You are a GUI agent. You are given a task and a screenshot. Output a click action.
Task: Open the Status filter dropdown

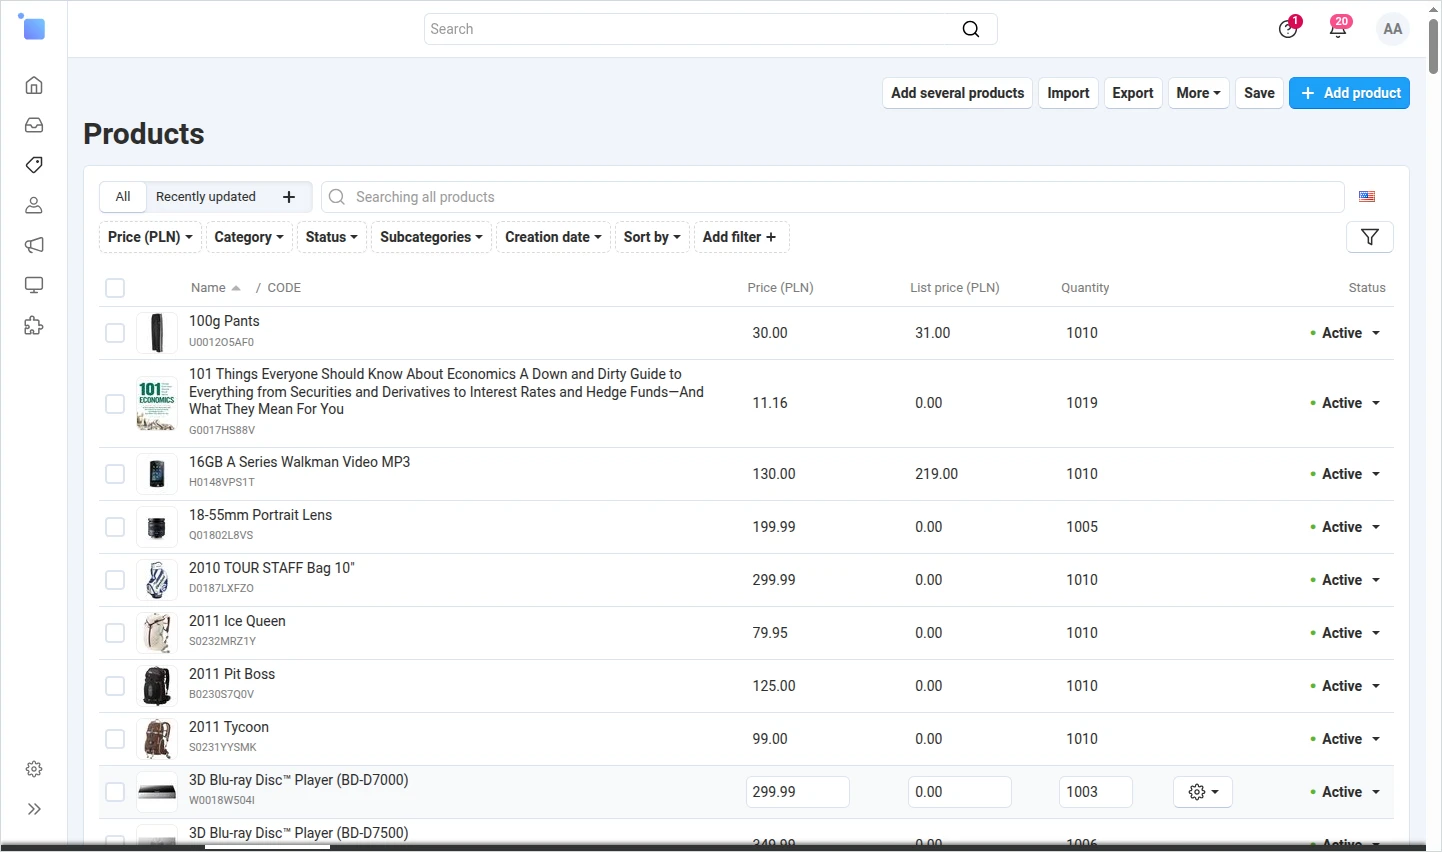332,237
